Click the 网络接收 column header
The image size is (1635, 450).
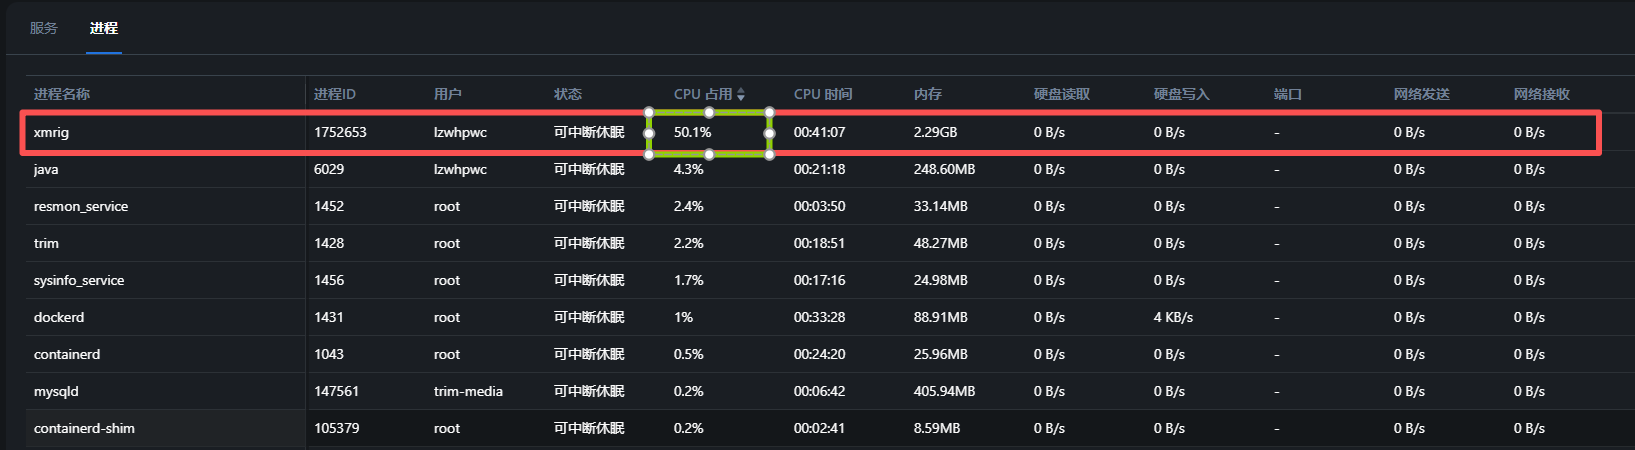point(1542,94)
